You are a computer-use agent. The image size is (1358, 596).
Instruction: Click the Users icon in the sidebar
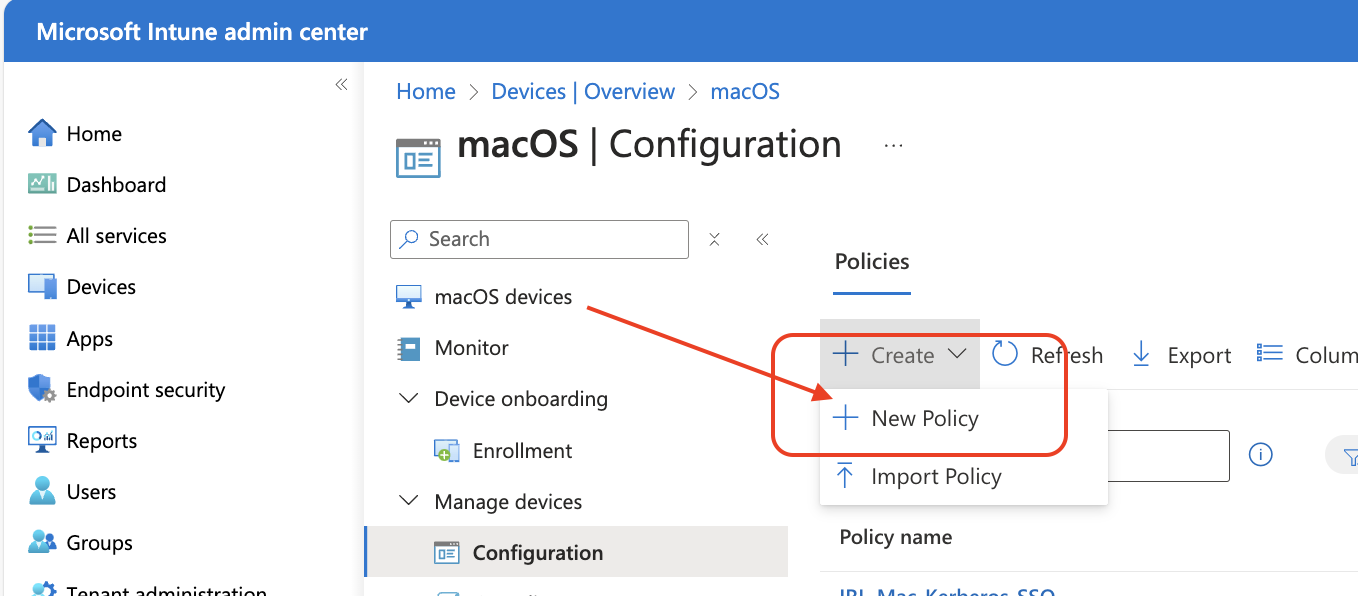[42, 491]
